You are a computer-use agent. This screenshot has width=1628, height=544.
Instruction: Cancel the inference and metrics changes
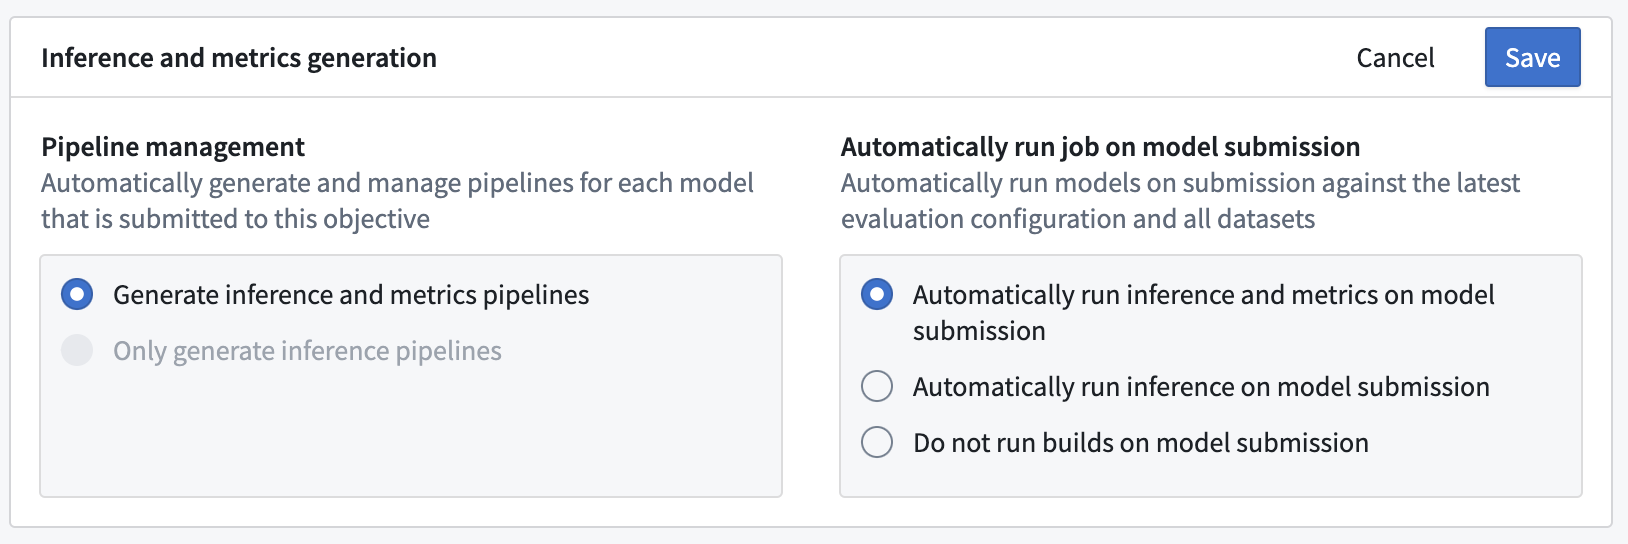tap(1395, 58)
